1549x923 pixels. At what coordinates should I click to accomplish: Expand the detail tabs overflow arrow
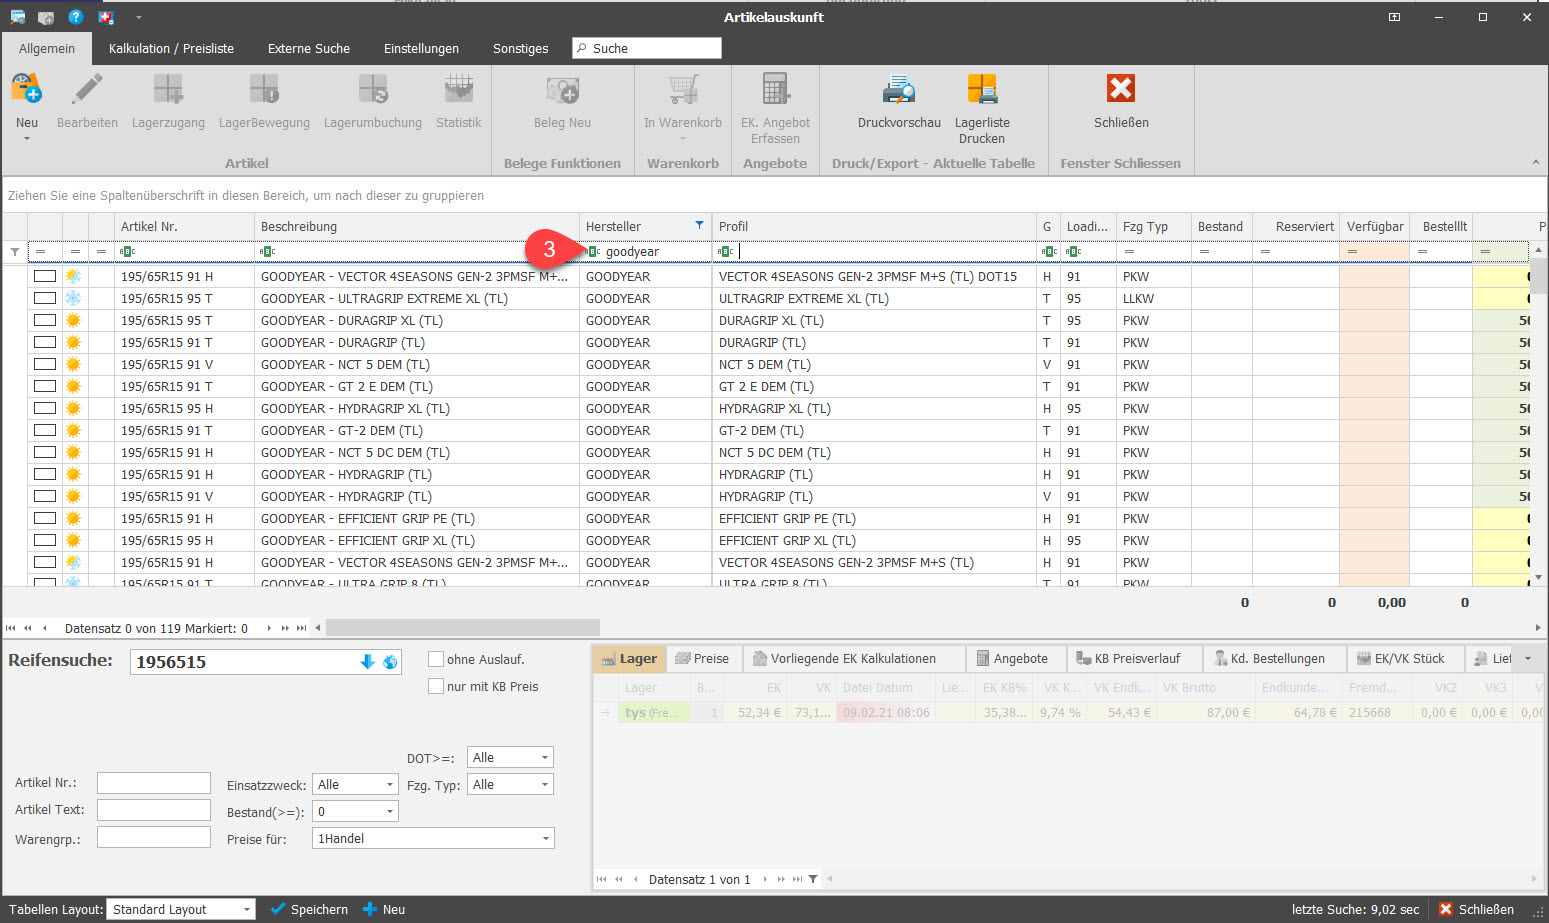[x=1527, y=658]
